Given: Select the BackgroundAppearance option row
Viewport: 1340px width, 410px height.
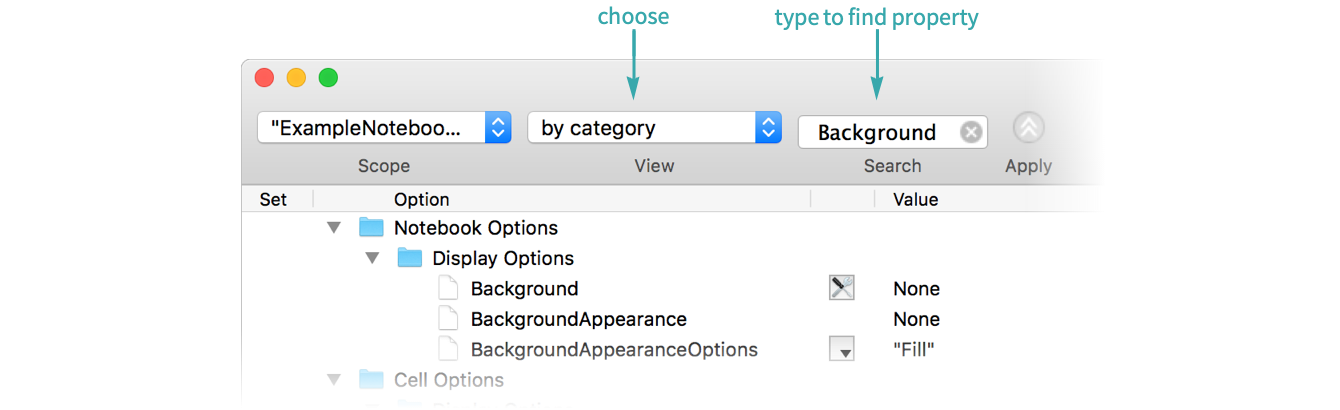Looking at the screenshot, I should tap(578, 319).
